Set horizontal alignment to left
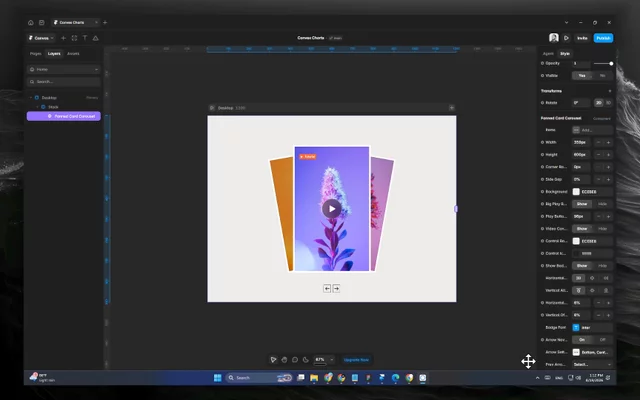 (578, 278)
